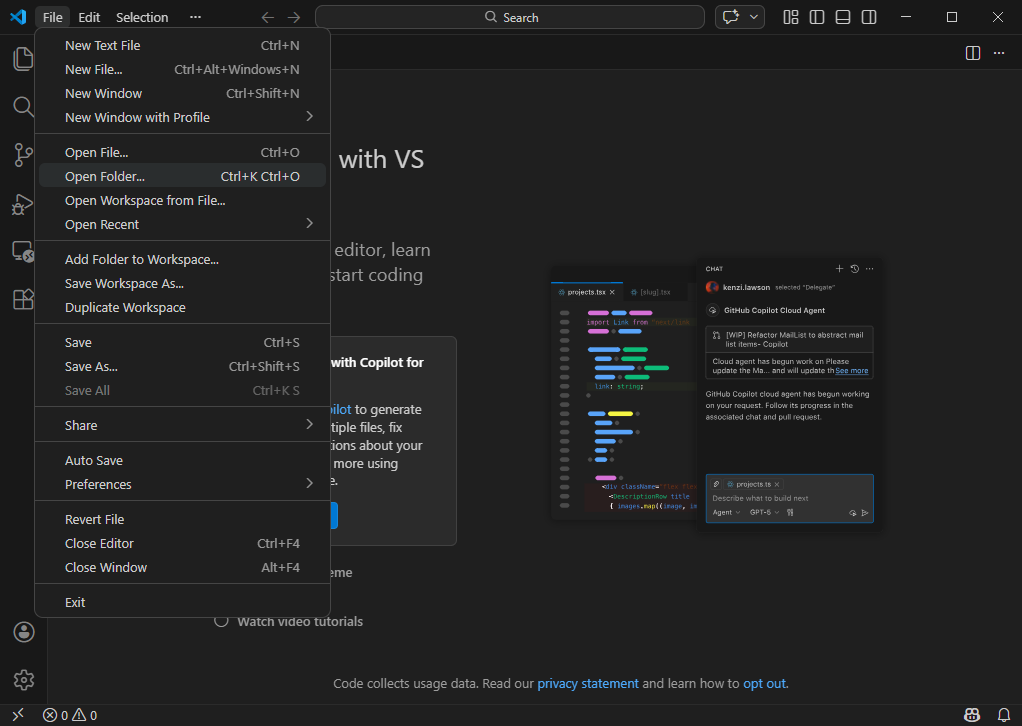The height and width of the screenshot is (726, 1022).
Task: Open the Extensions view icon
Action: point(23,299)
